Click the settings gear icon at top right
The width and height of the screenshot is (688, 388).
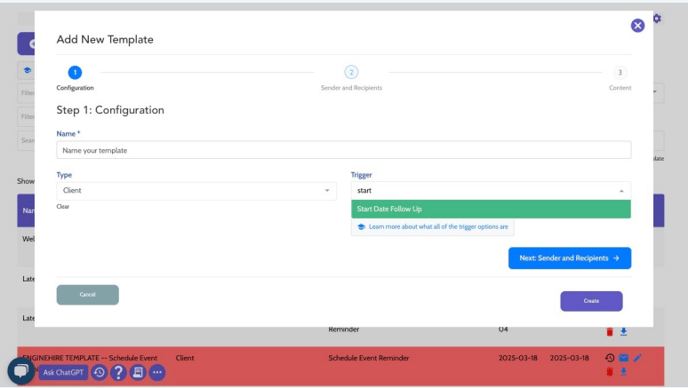[x=657, y=18]
